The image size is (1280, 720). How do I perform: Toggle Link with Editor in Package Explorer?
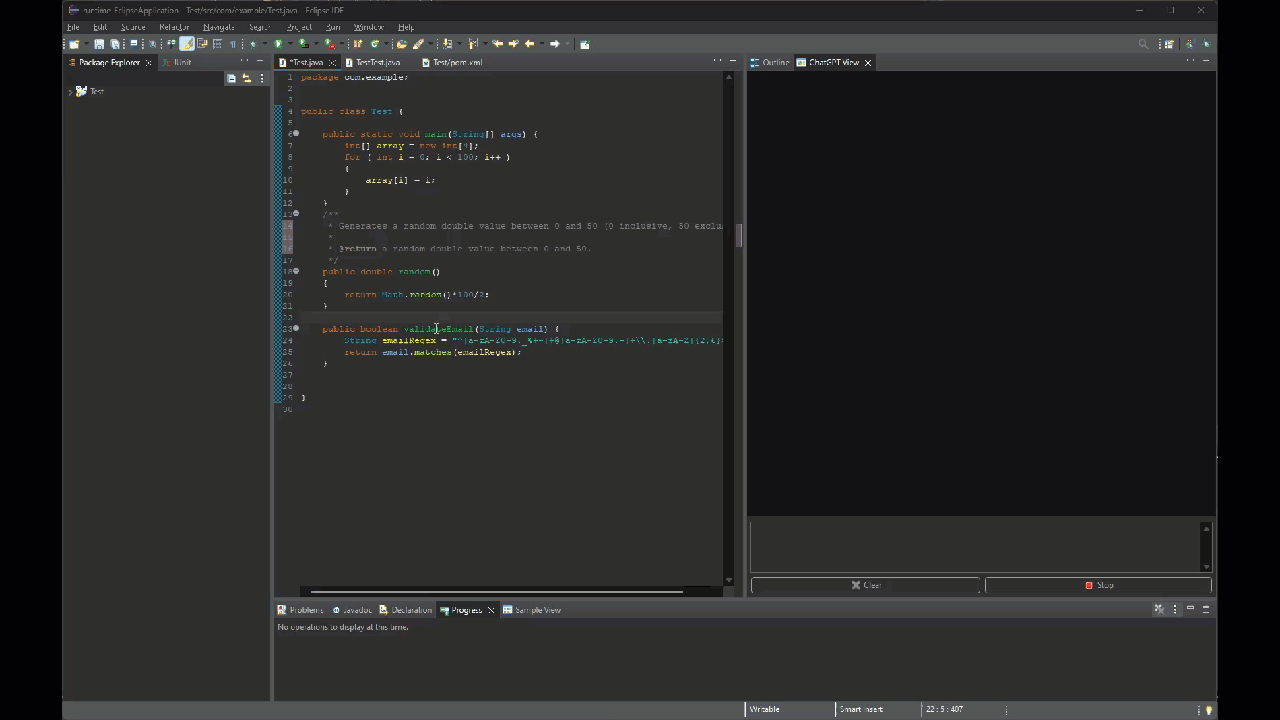point(246,78)
